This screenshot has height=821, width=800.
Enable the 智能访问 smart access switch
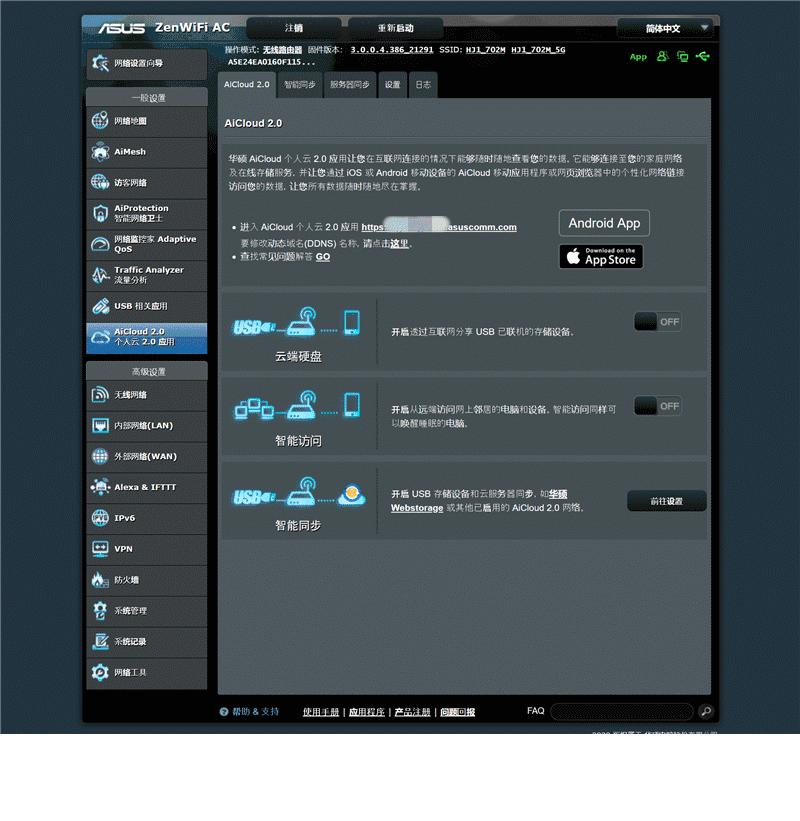pos(658,406)
